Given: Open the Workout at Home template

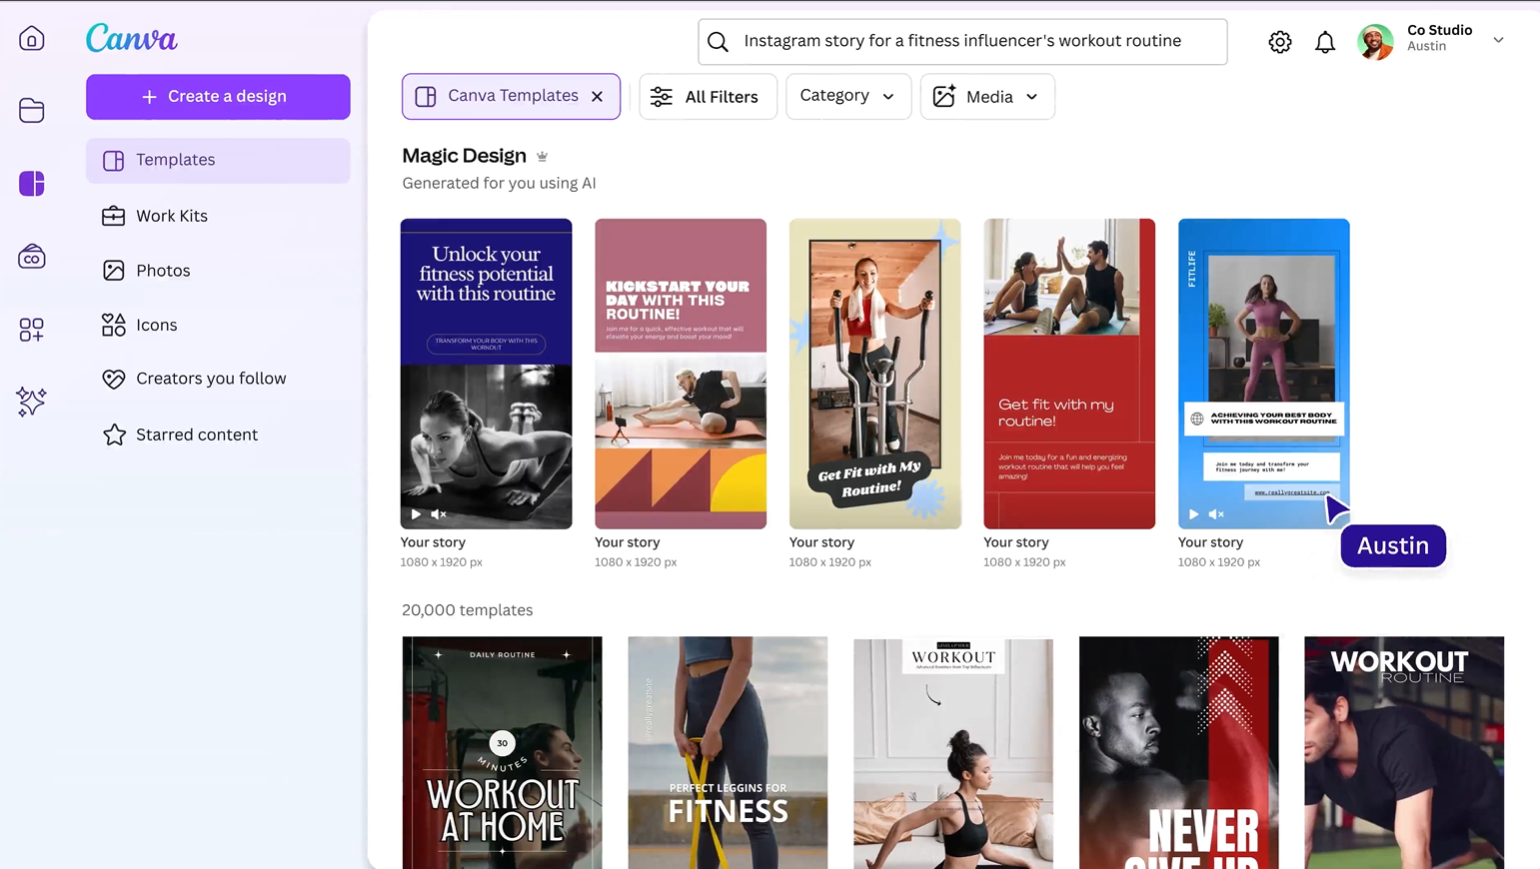Looking at the screenshot, I should pos(502,753).
